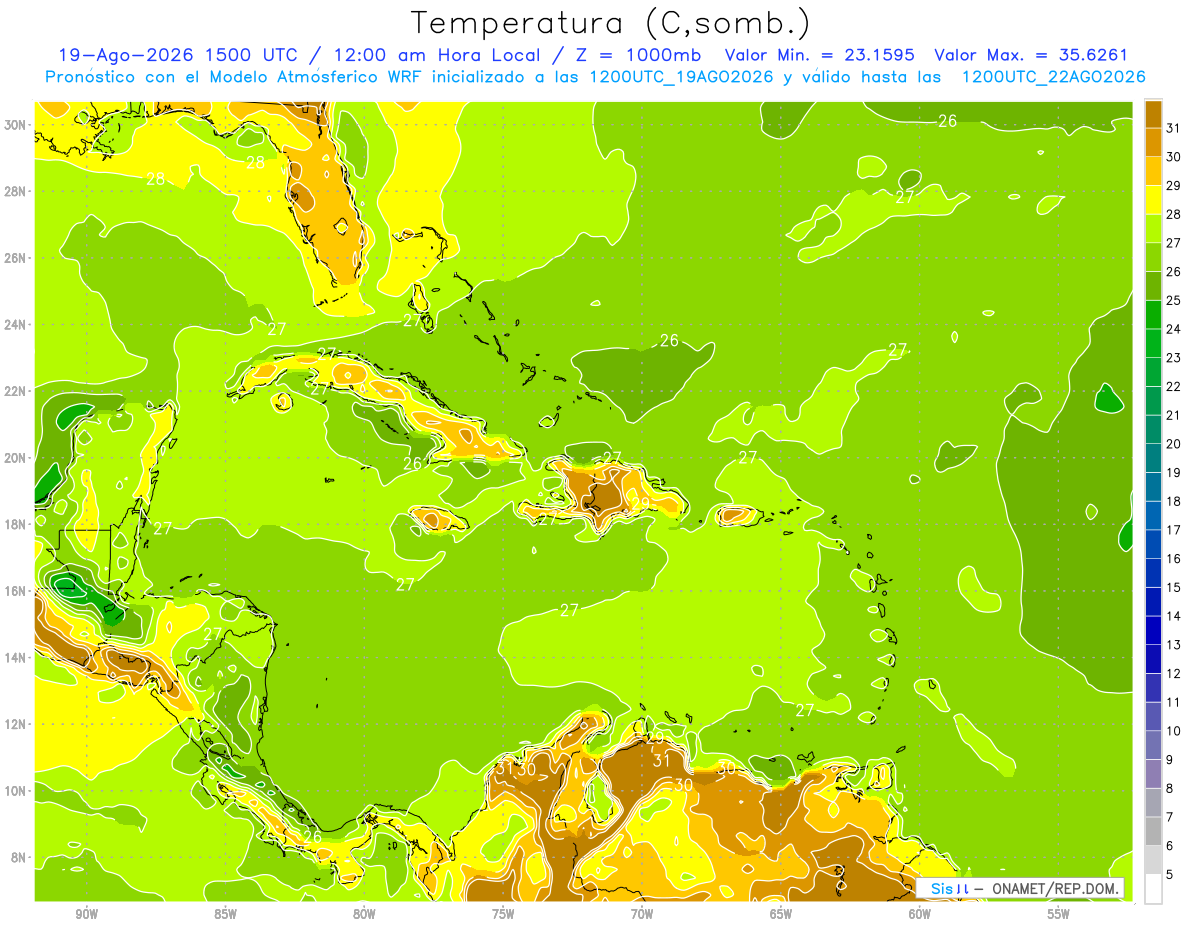Click the '80W' longitude axis label

coord(364,914)
